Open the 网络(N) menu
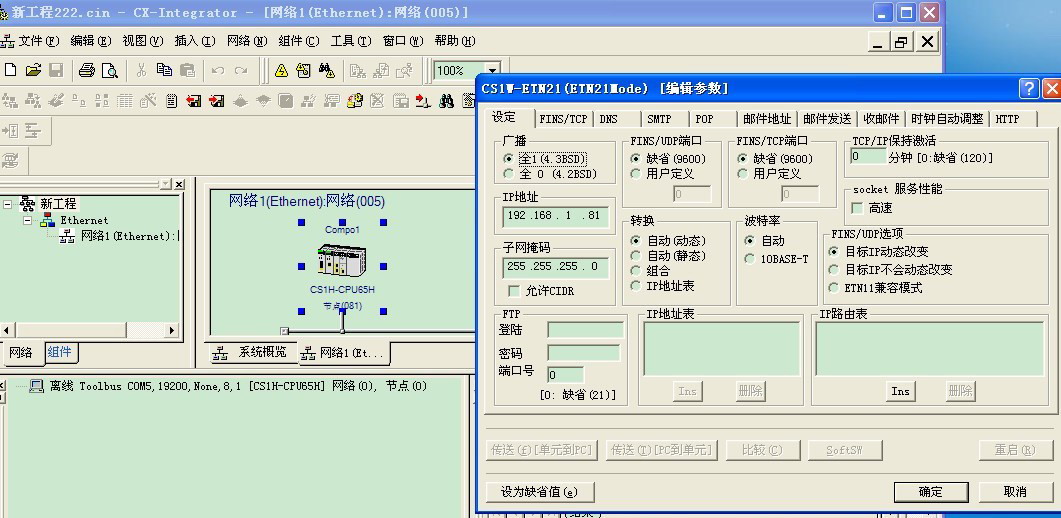1061x518 pixels. [246, 41]
